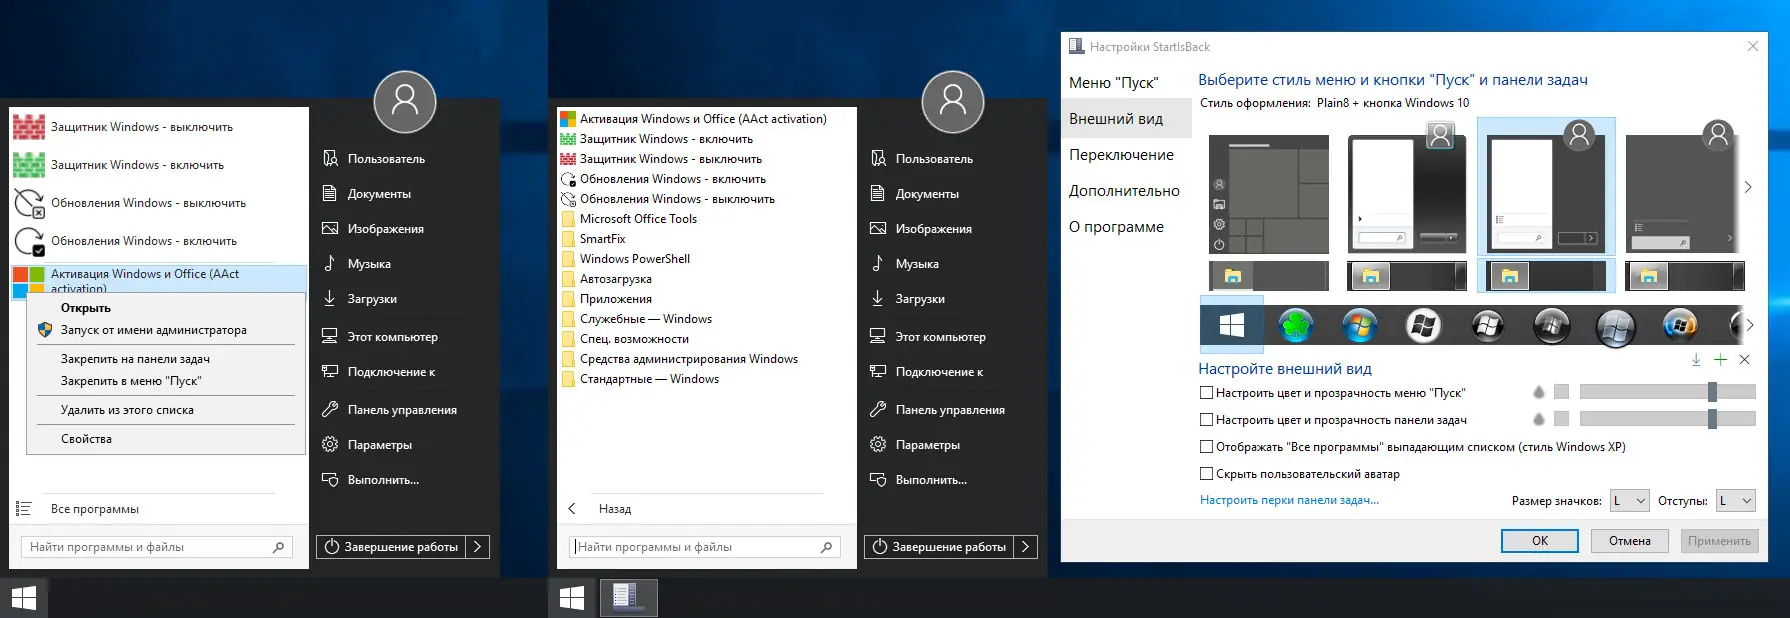Click the Windows Start button on middle taskbar
Screen dimensions: 1790x618
(x=572, y=598)
